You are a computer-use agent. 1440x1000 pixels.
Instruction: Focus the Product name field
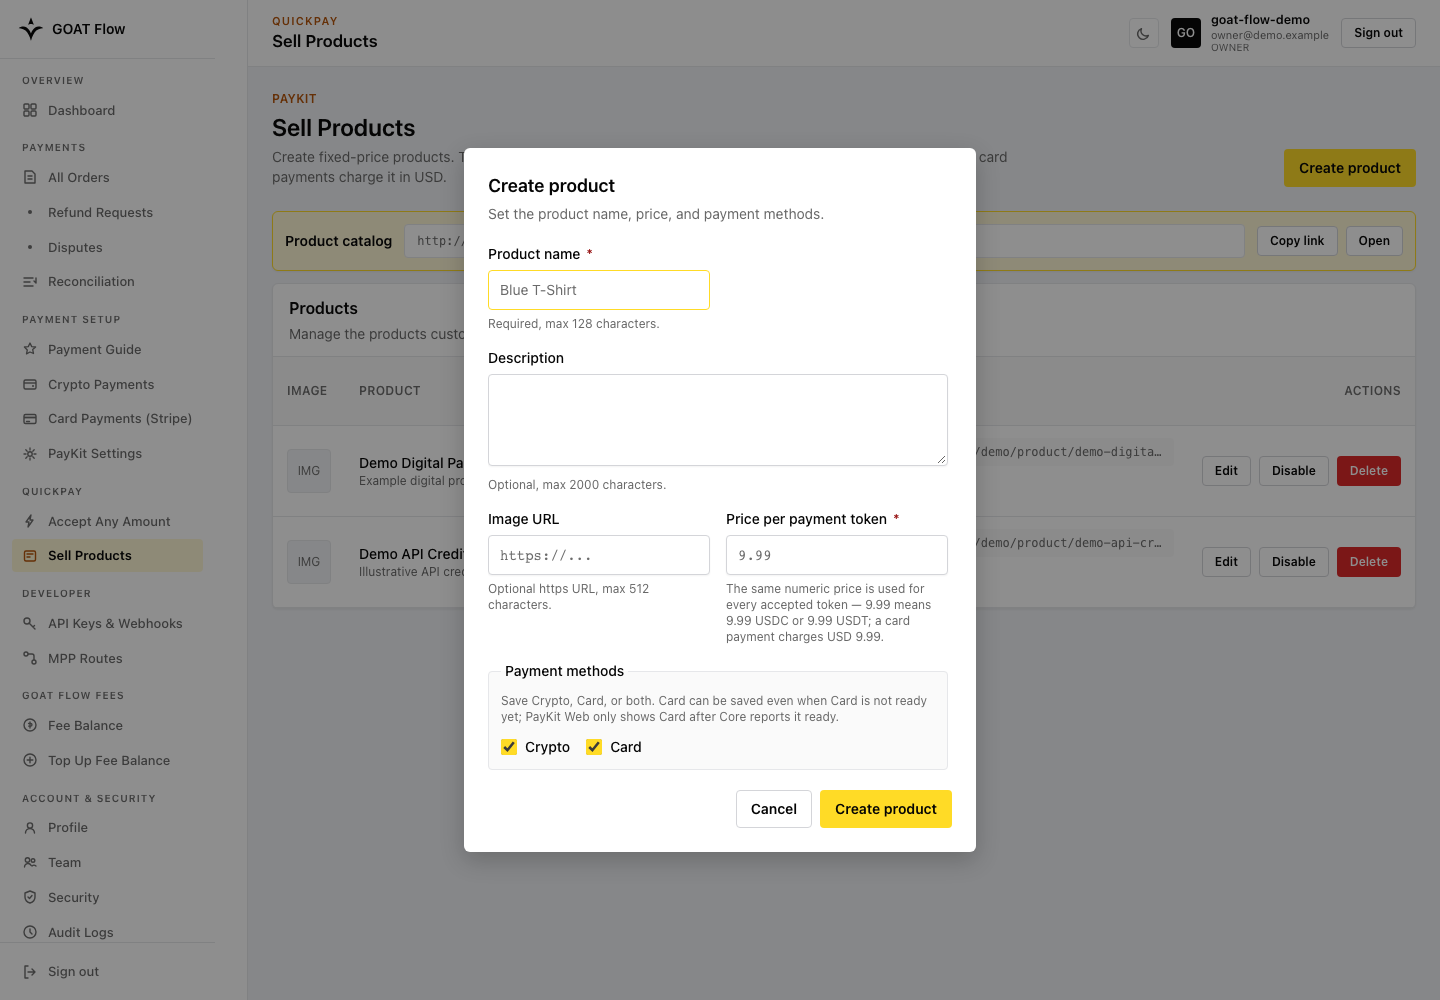(599, 290)
